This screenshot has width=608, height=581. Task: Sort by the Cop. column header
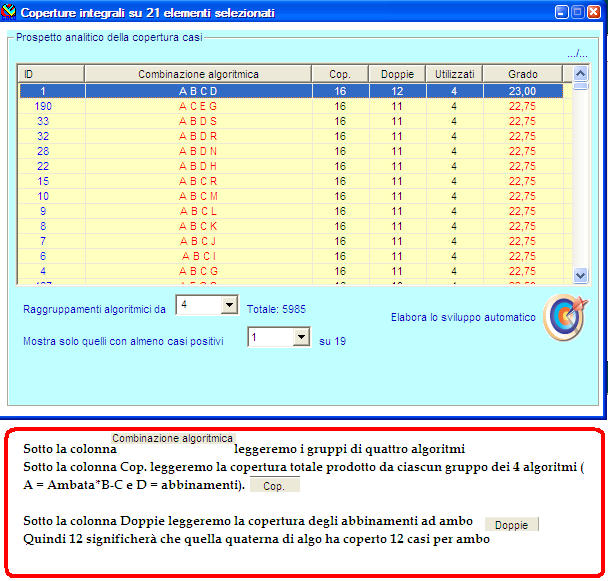340,74
